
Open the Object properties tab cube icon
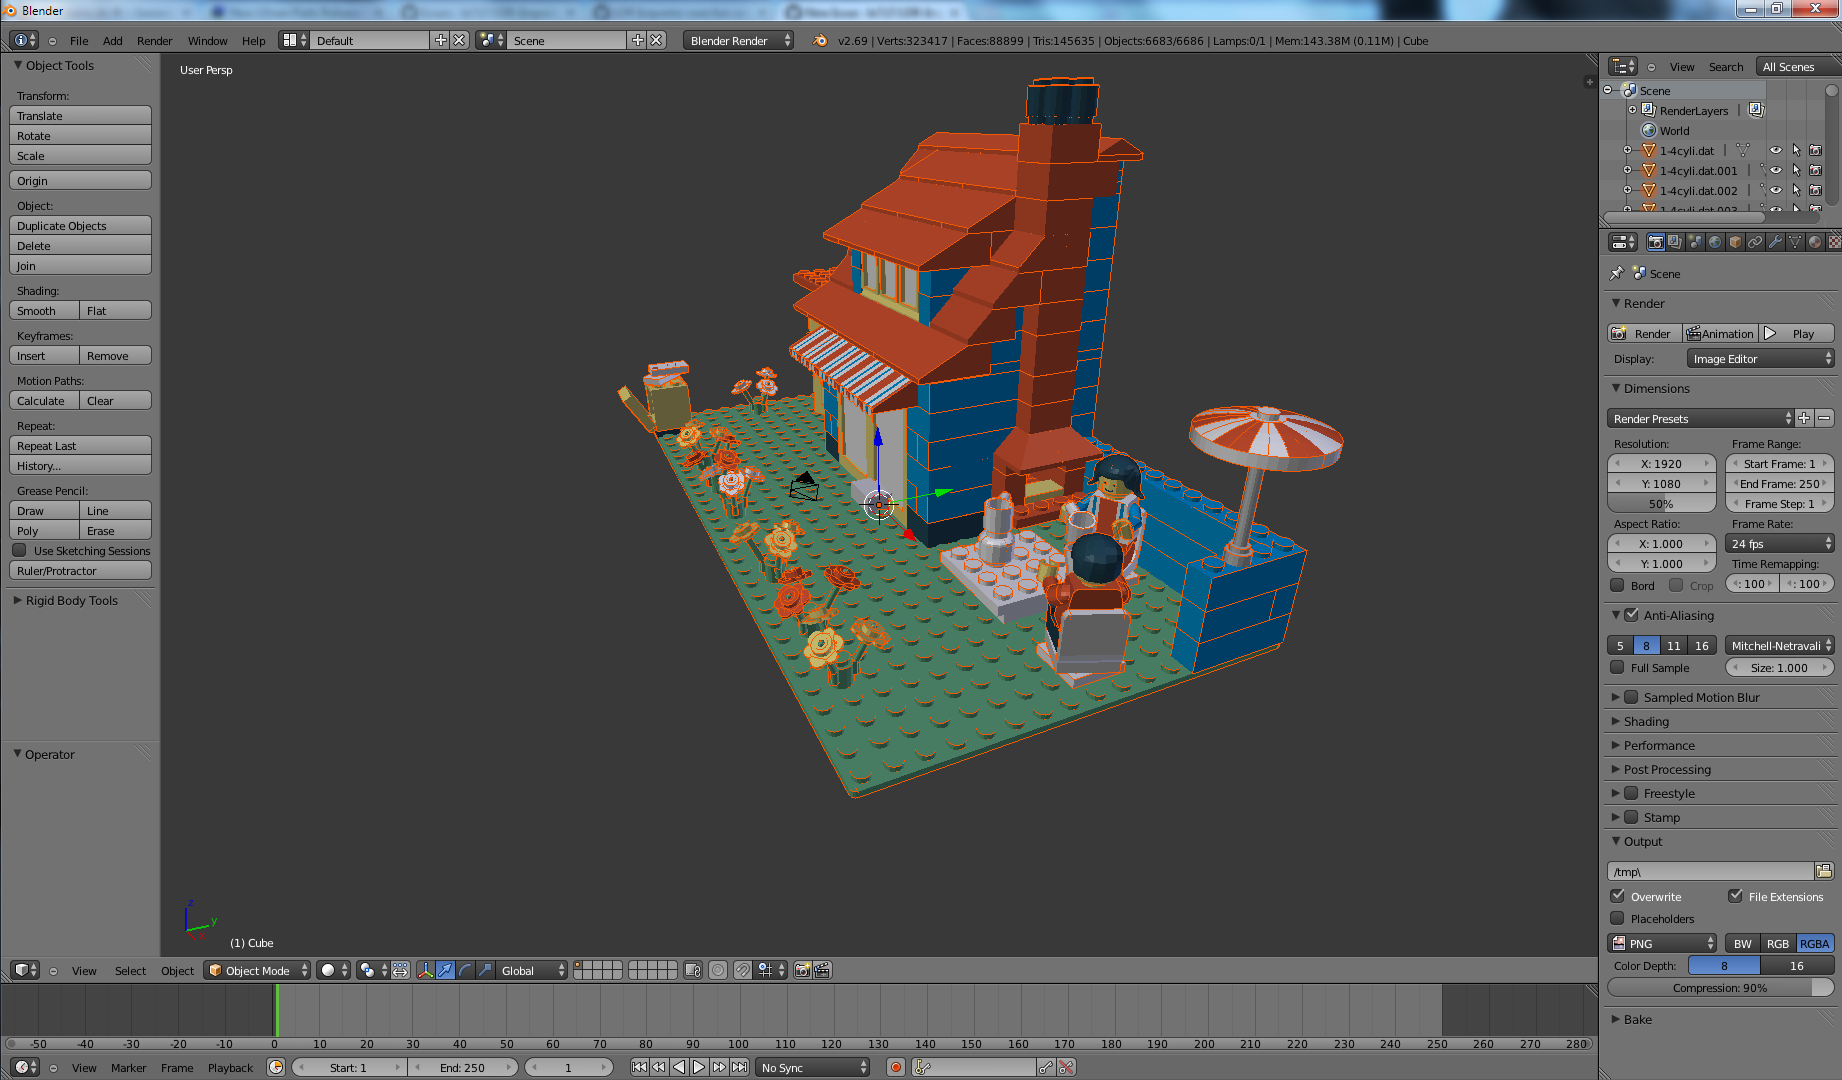coord(1735,242)
